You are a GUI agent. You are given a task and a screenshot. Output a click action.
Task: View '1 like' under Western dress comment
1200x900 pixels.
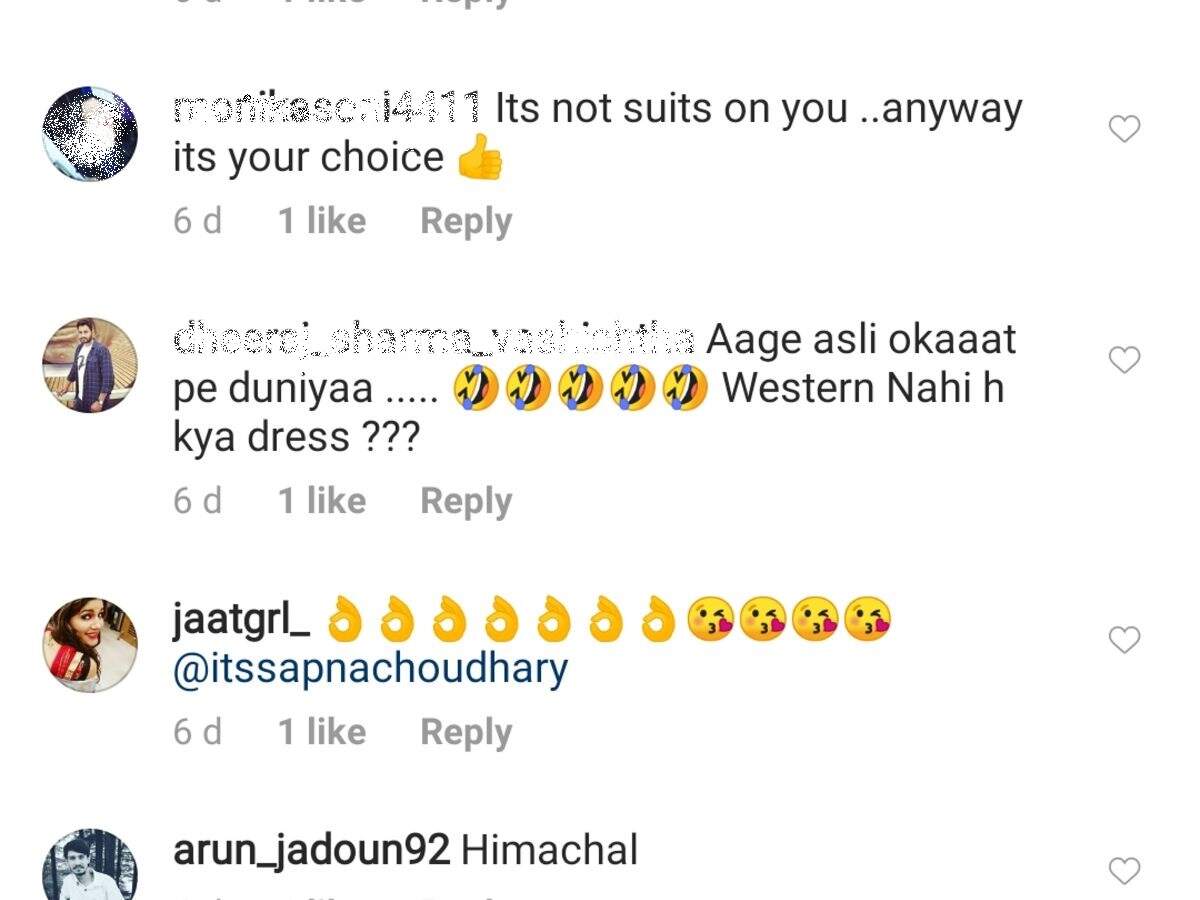pos(322,501)
